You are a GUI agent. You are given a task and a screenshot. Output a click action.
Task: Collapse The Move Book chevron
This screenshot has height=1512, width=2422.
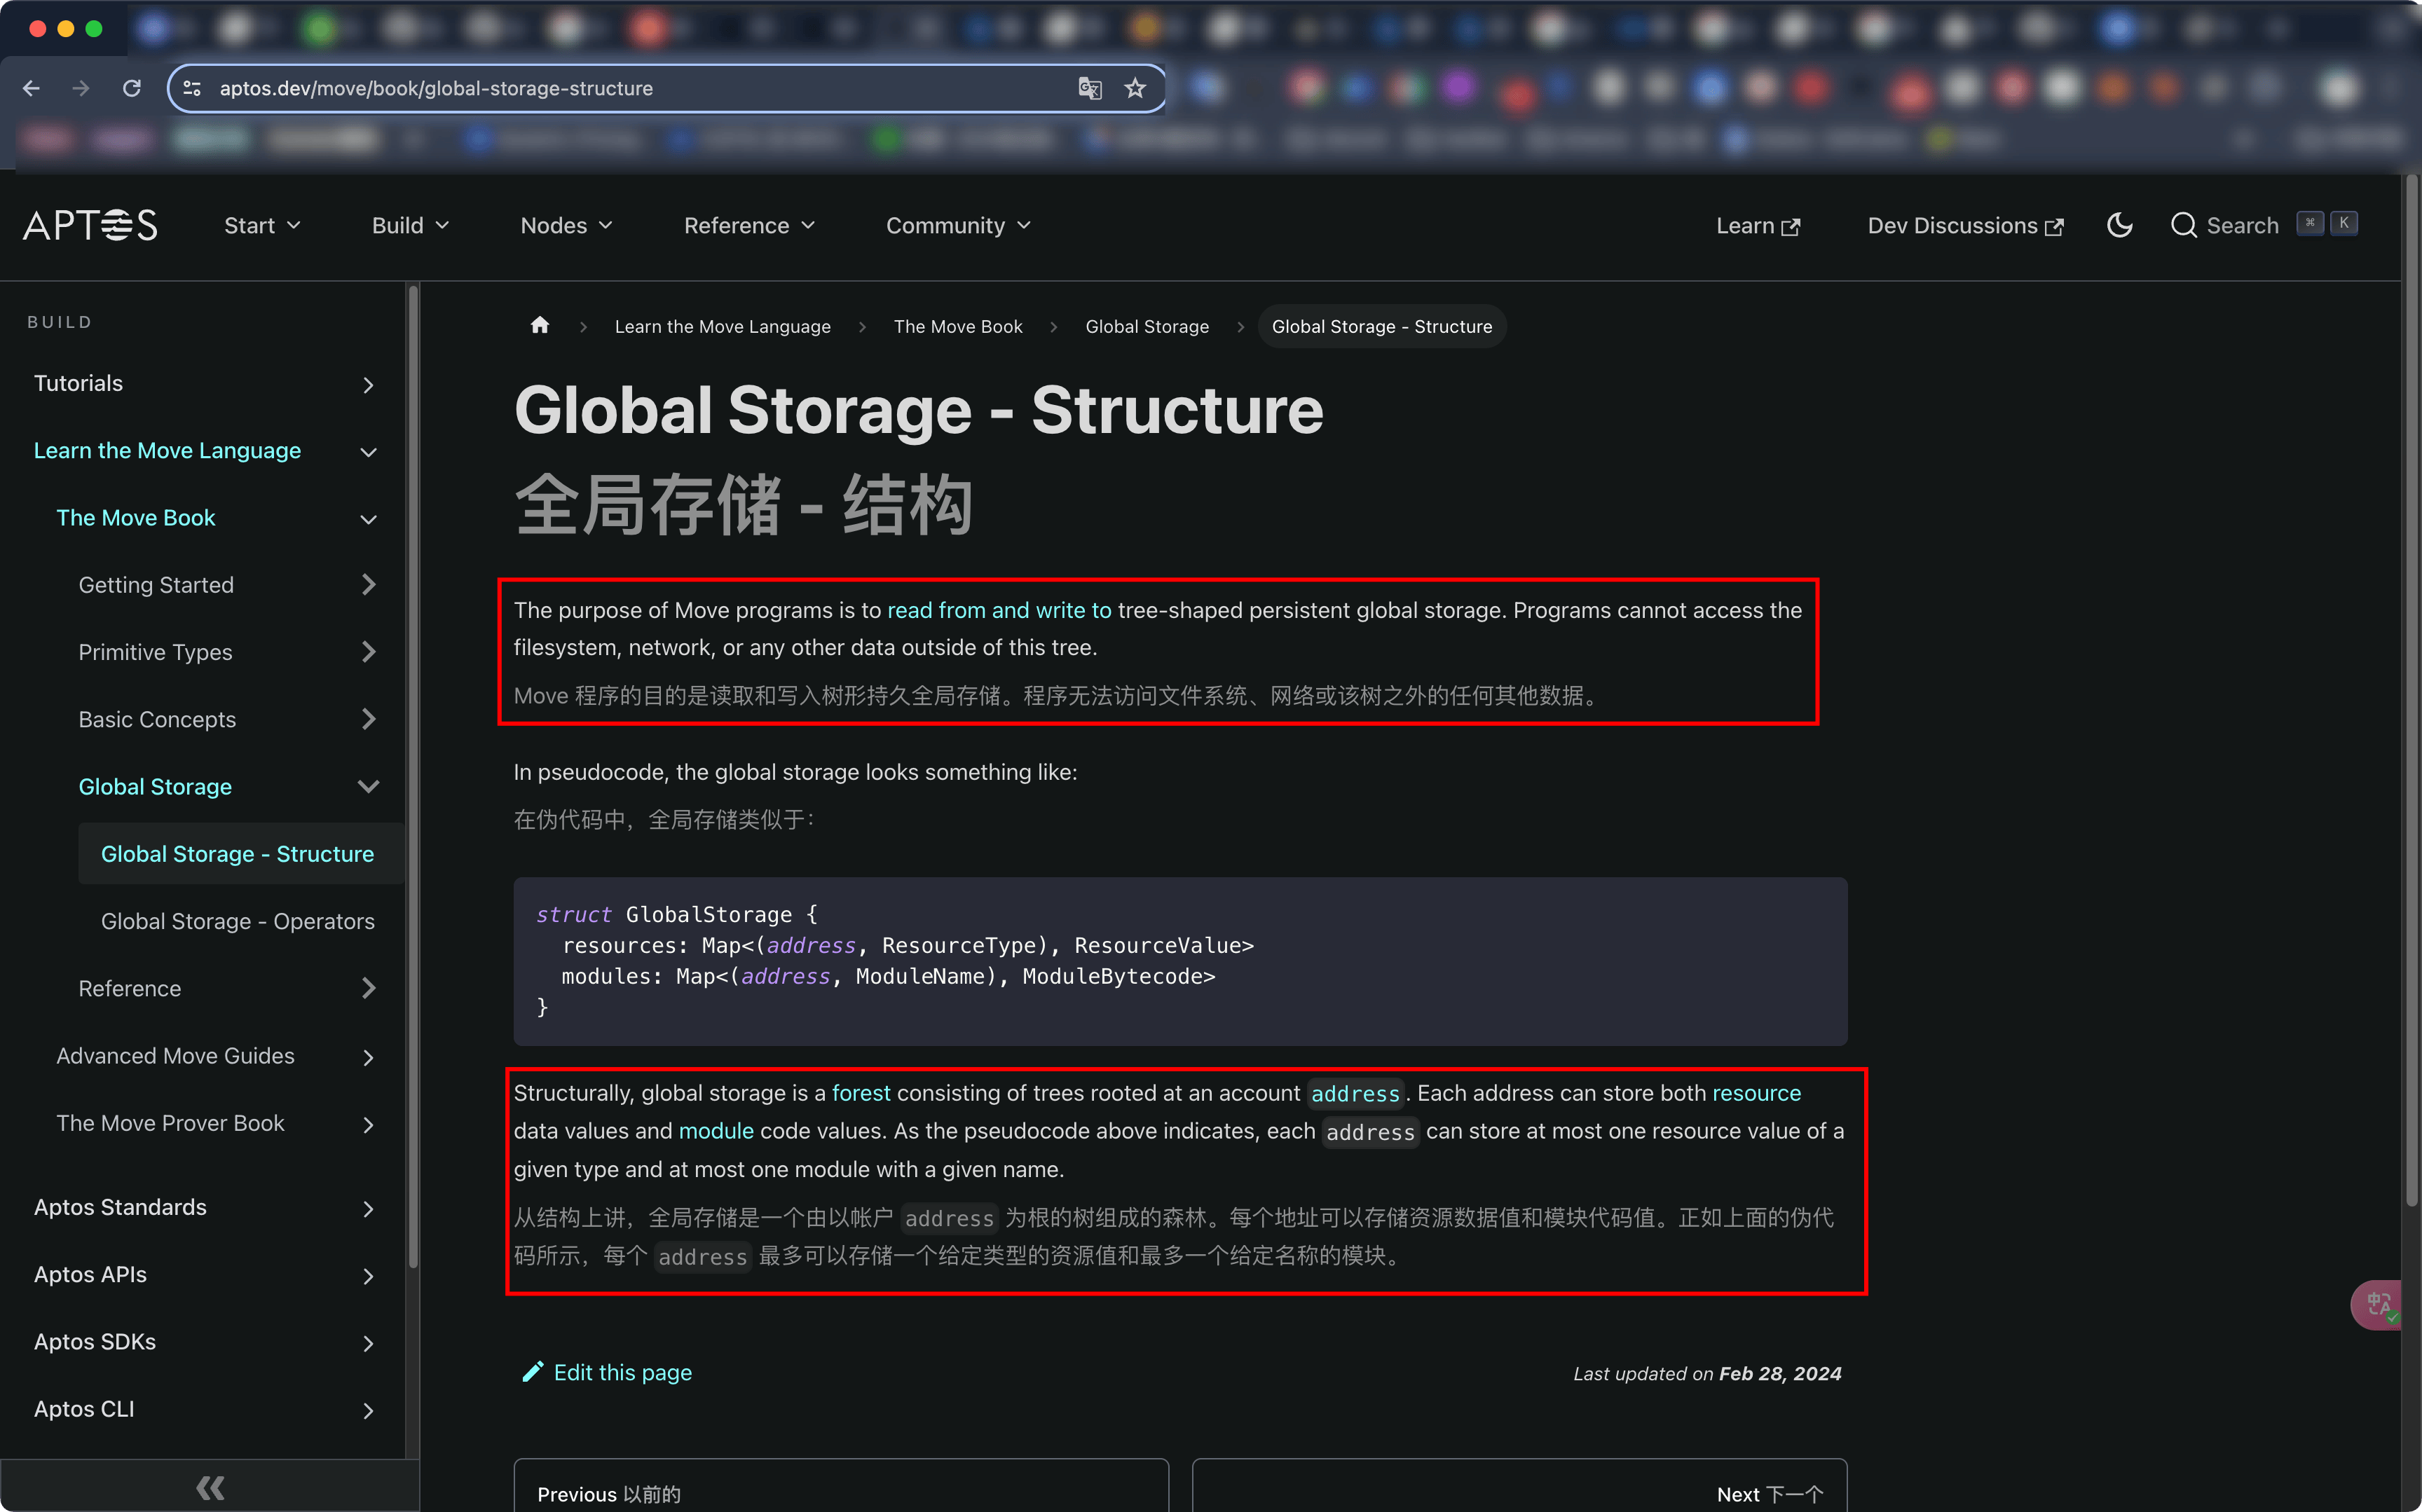368,519
